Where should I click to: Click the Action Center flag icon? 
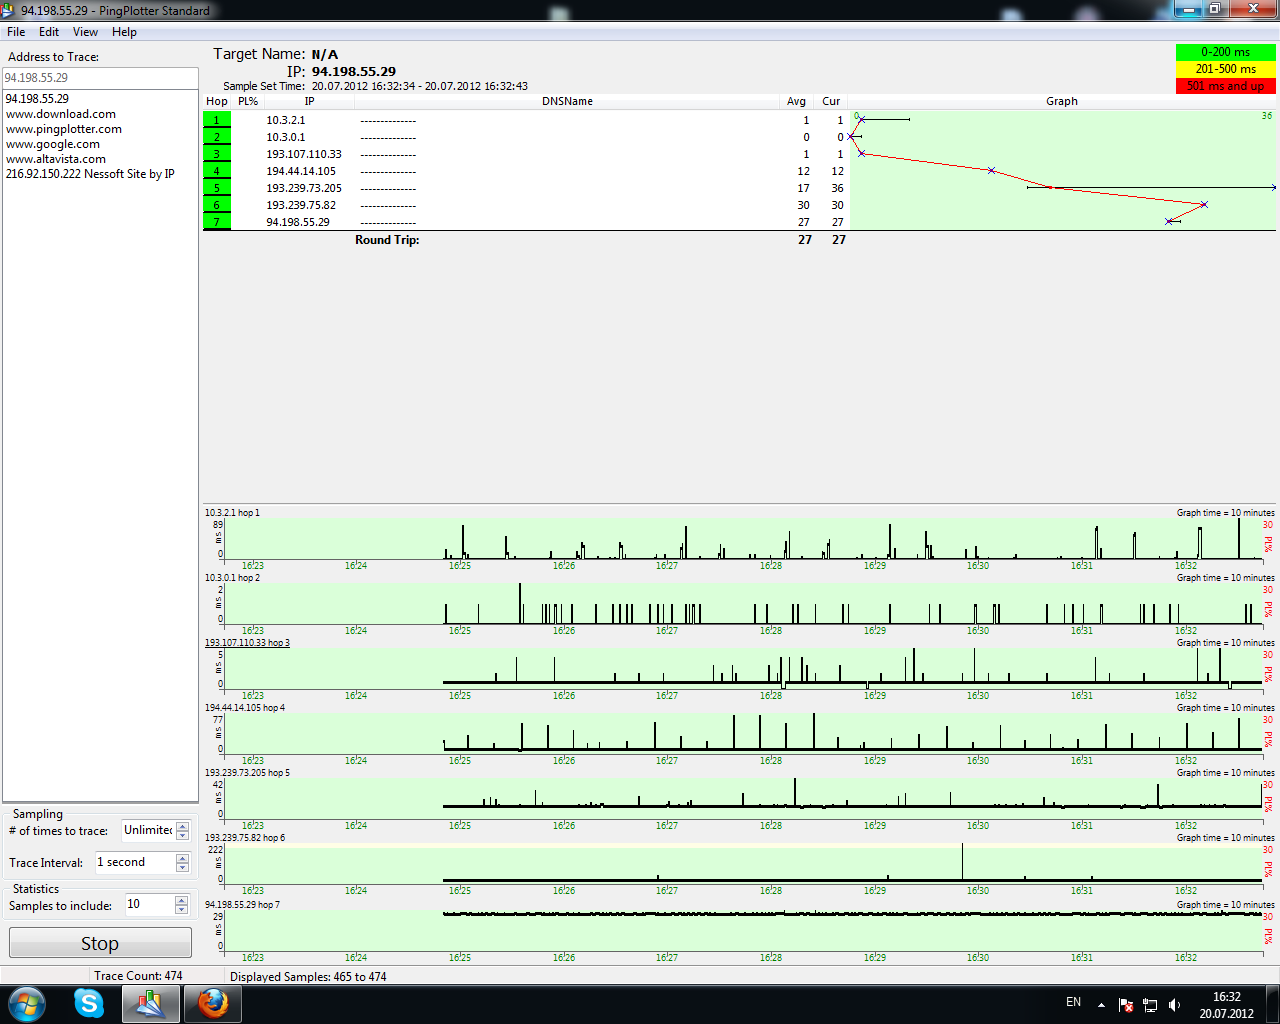tap(1126, 1005)
